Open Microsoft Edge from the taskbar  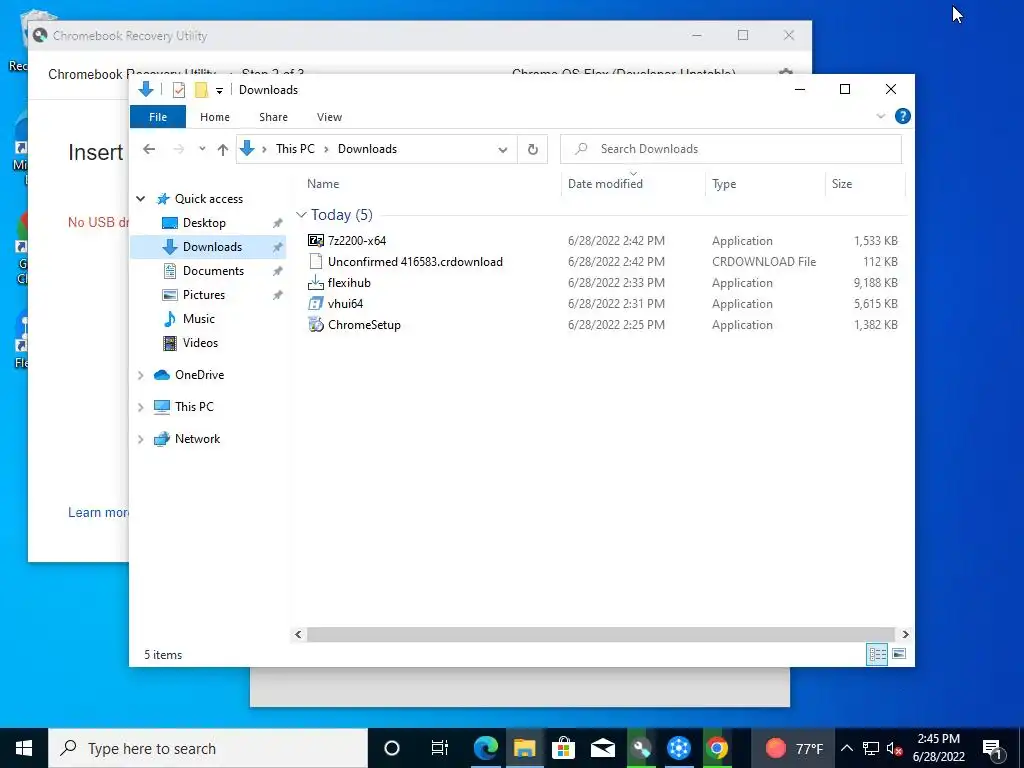pos(486,748)
